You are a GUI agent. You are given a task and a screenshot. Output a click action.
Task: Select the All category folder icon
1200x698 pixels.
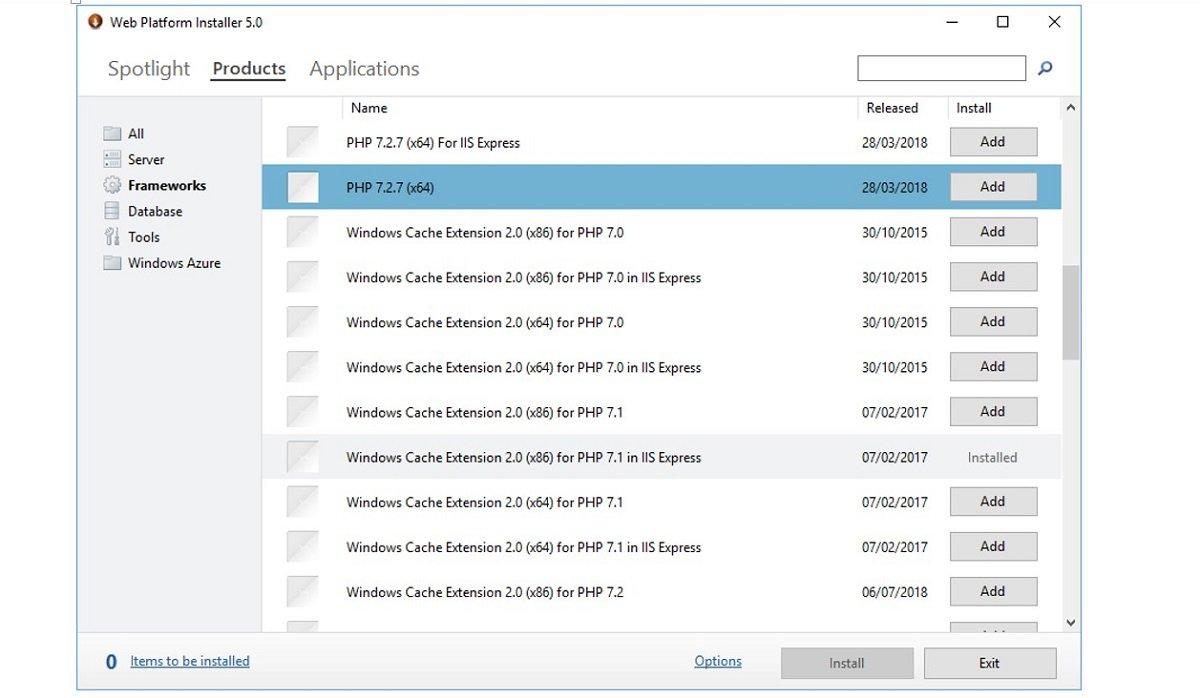[112, 134]
